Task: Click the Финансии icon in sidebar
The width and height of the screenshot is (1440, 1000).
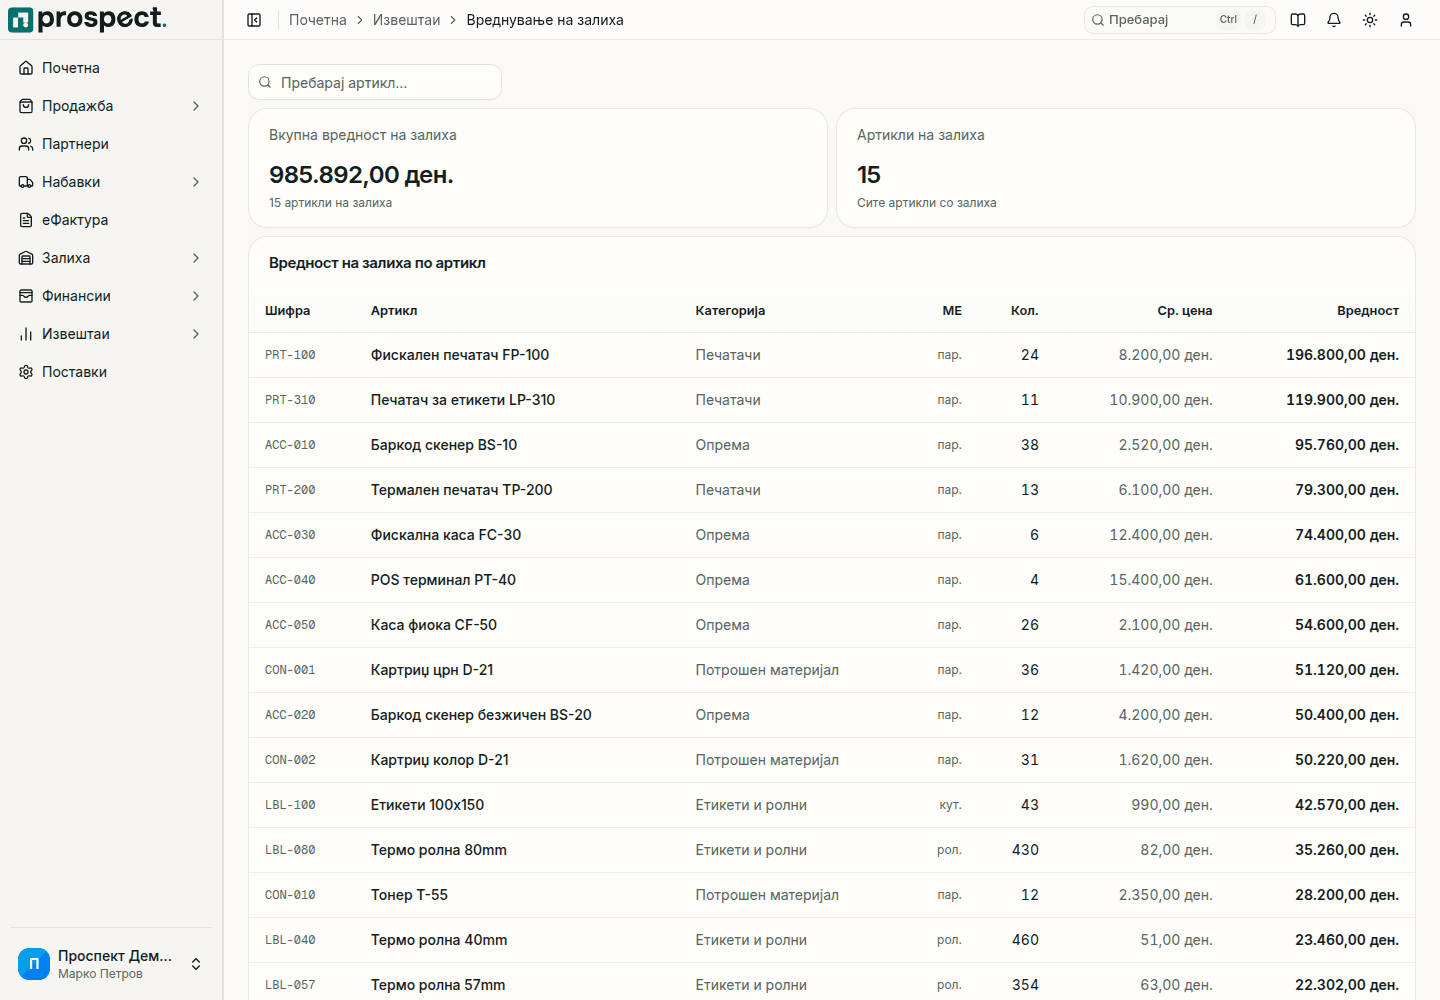Action: pos(26,296)
